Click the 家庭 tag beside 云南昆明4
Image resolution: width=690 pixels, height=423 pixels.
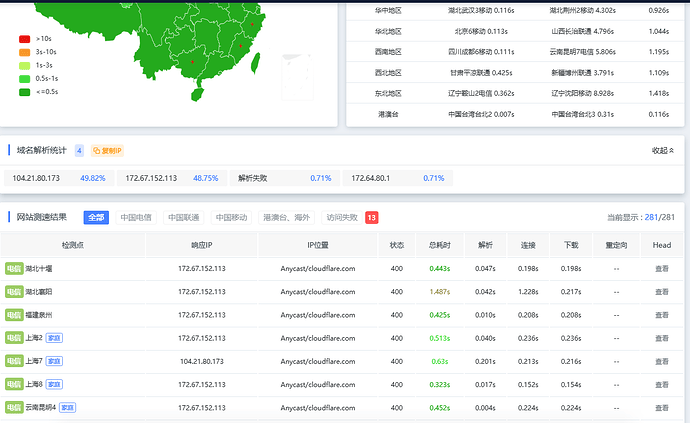(x=67, y=408)
